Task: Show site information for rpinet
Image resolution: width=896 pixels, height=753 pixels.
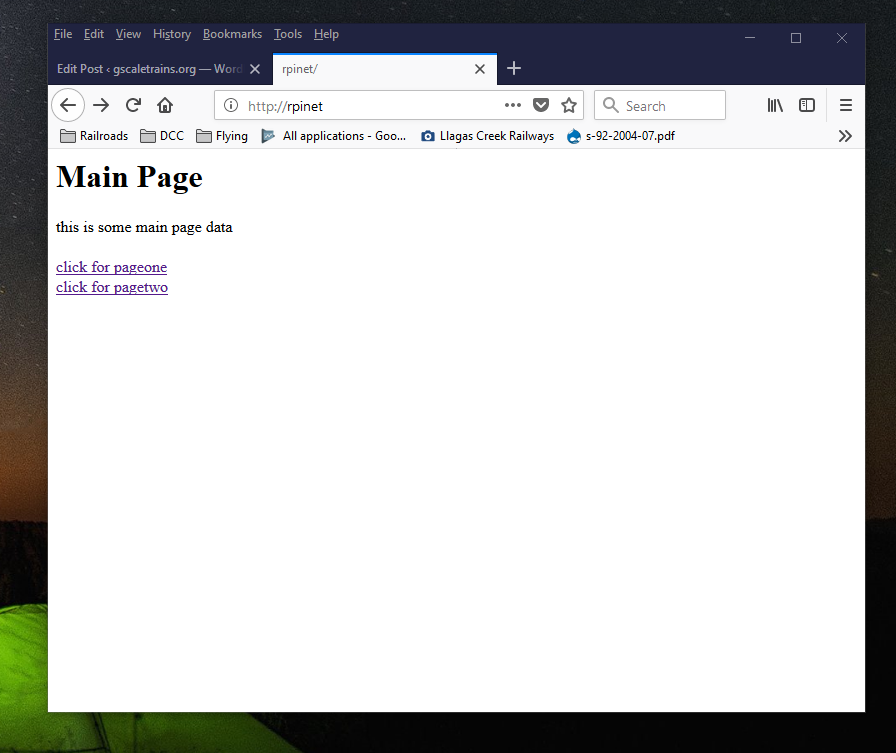Action: click(231, 106)
